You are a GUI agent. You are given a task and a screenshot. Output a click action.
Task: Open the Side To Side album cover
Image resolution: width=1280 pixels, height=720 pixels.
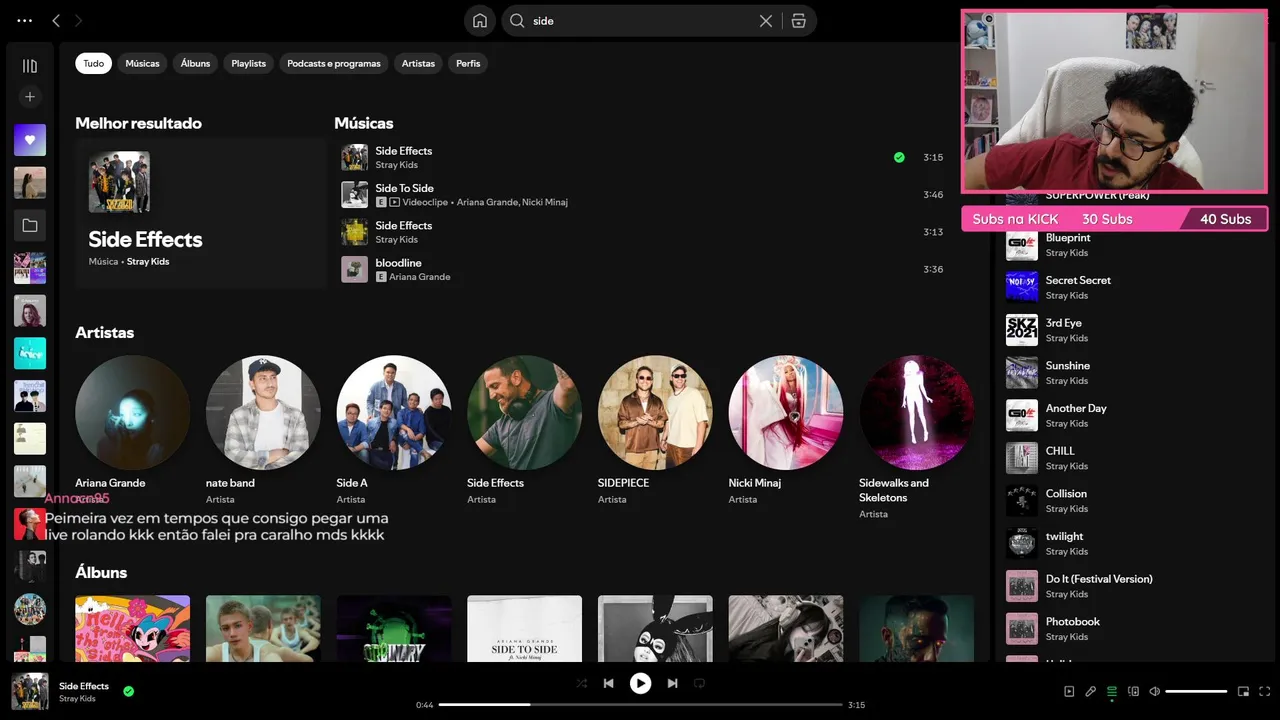tap(524, 629)
